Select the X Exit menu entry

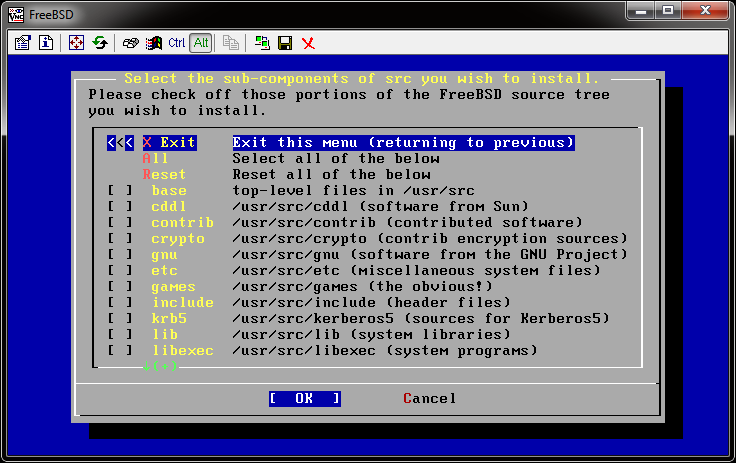169,142
